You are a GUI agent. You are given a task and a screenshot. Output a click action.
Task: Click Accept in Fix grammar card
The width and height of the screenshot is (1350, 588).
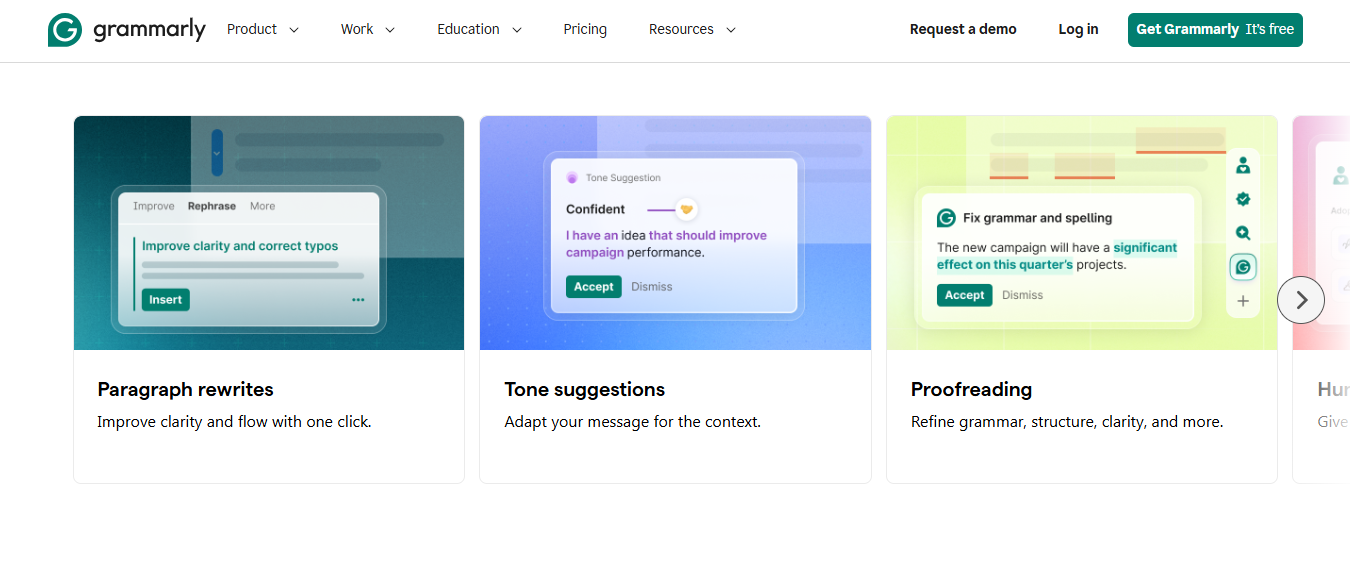pyautogui.click(x=964, y=295)
